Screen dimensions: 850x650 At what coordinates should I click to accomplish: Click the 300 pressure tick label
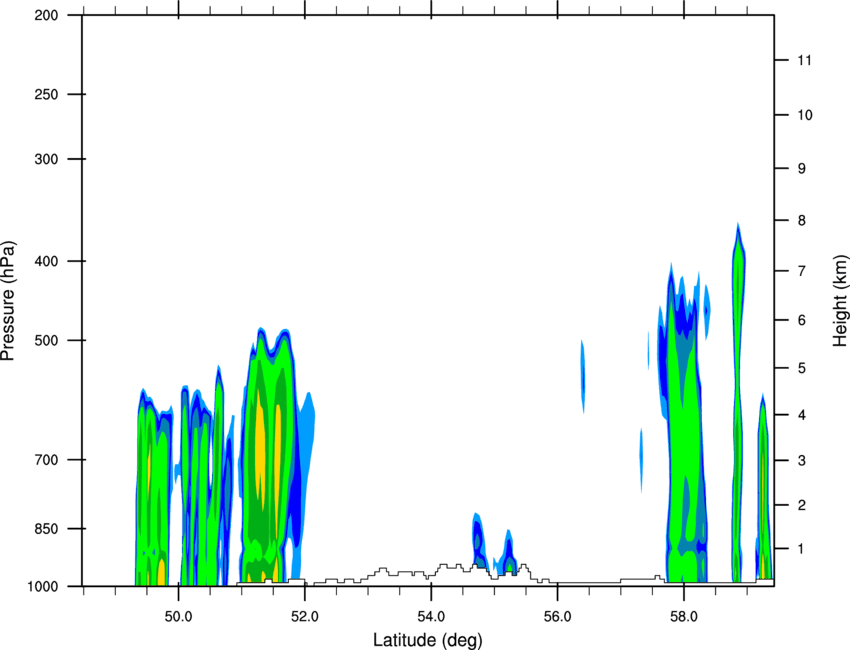tap(46, 159)
